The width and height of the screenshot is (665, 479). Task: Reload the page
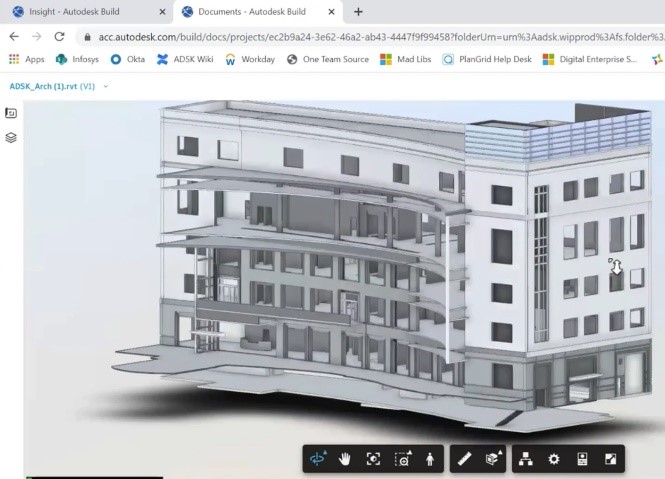coord(60,36)
